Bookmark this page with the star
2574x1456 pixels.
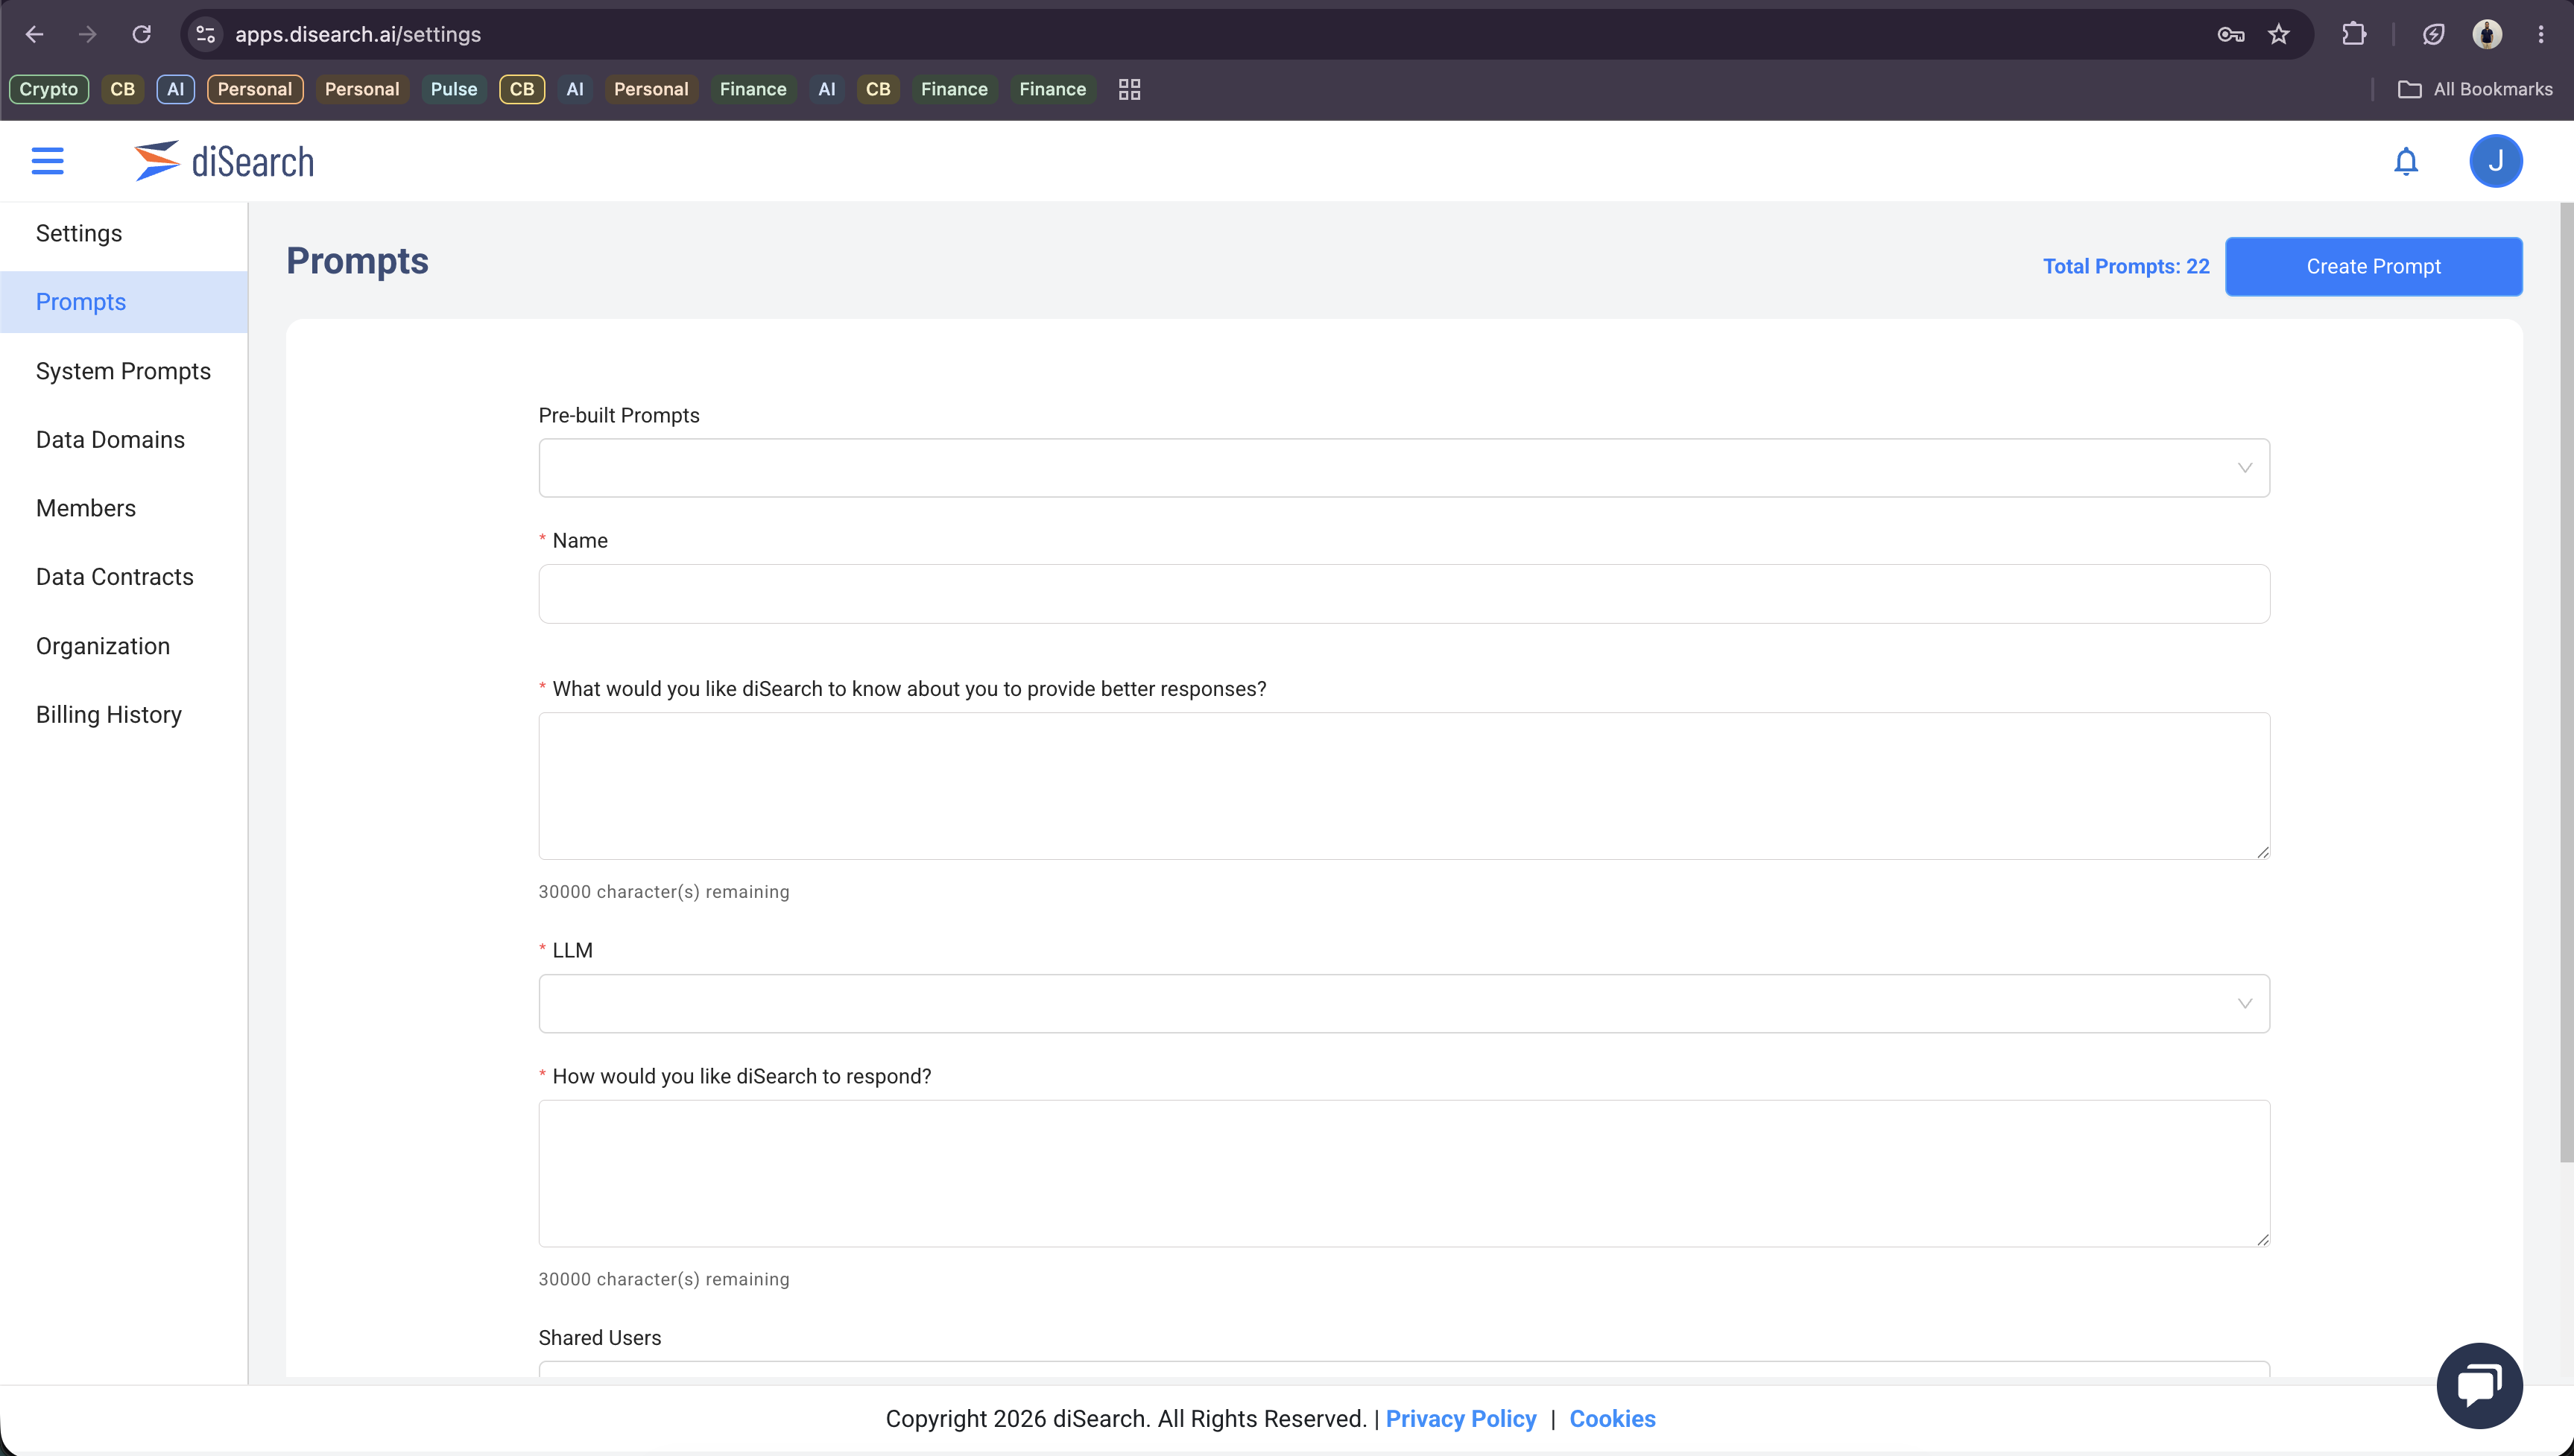coord(2278,35)
